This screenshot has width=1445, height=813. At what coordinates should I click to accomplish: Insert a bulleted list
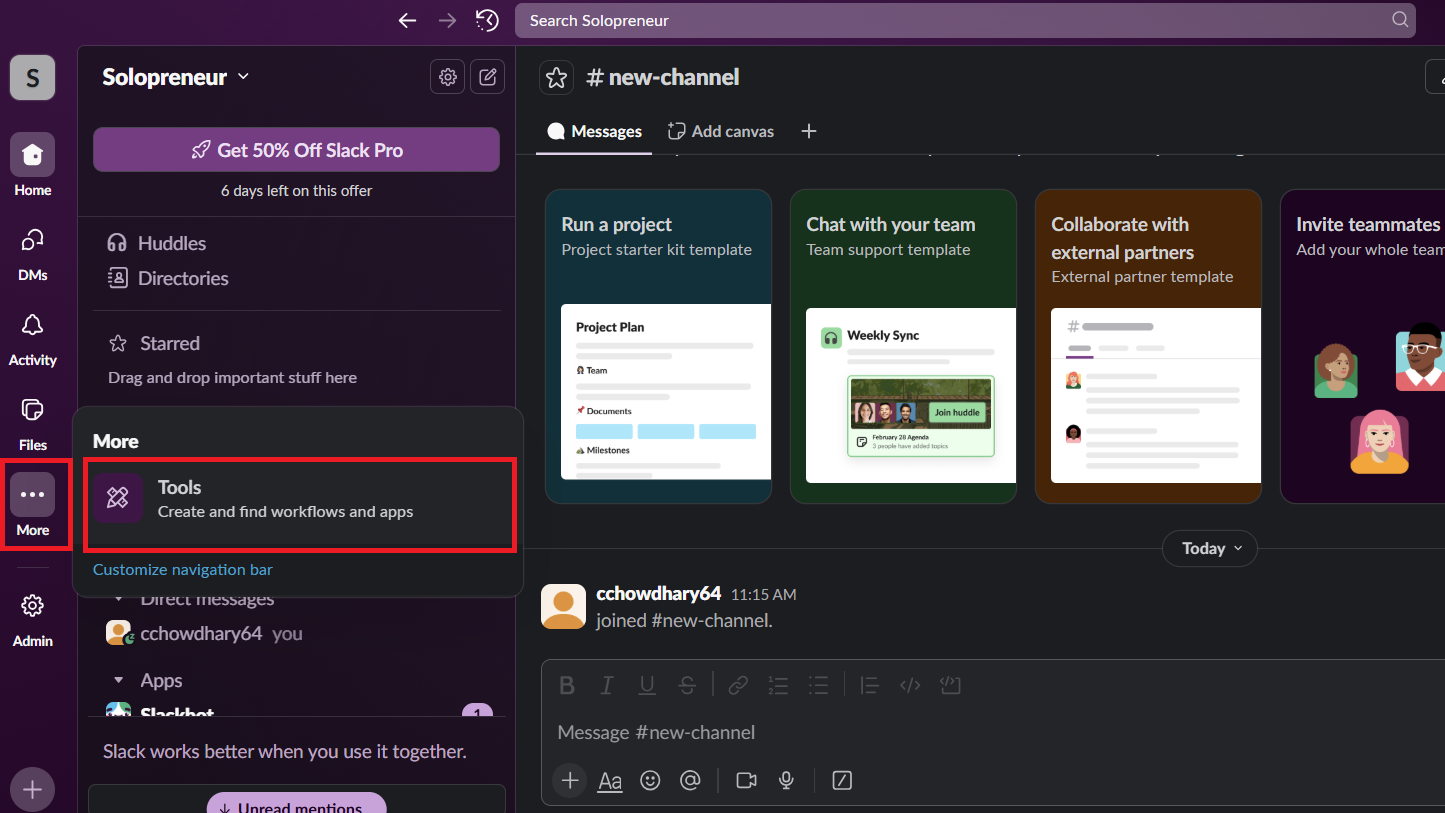[818, 685]
